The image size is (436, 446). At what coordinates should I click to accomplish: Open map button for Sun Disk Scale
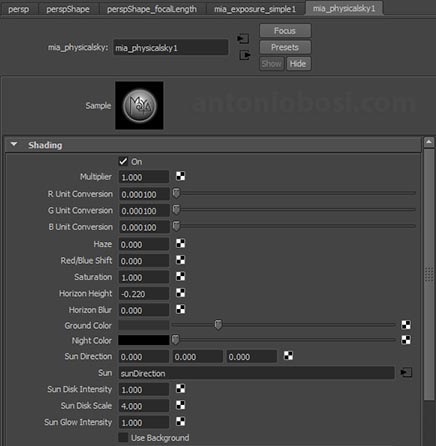click(x=180, y=405)
